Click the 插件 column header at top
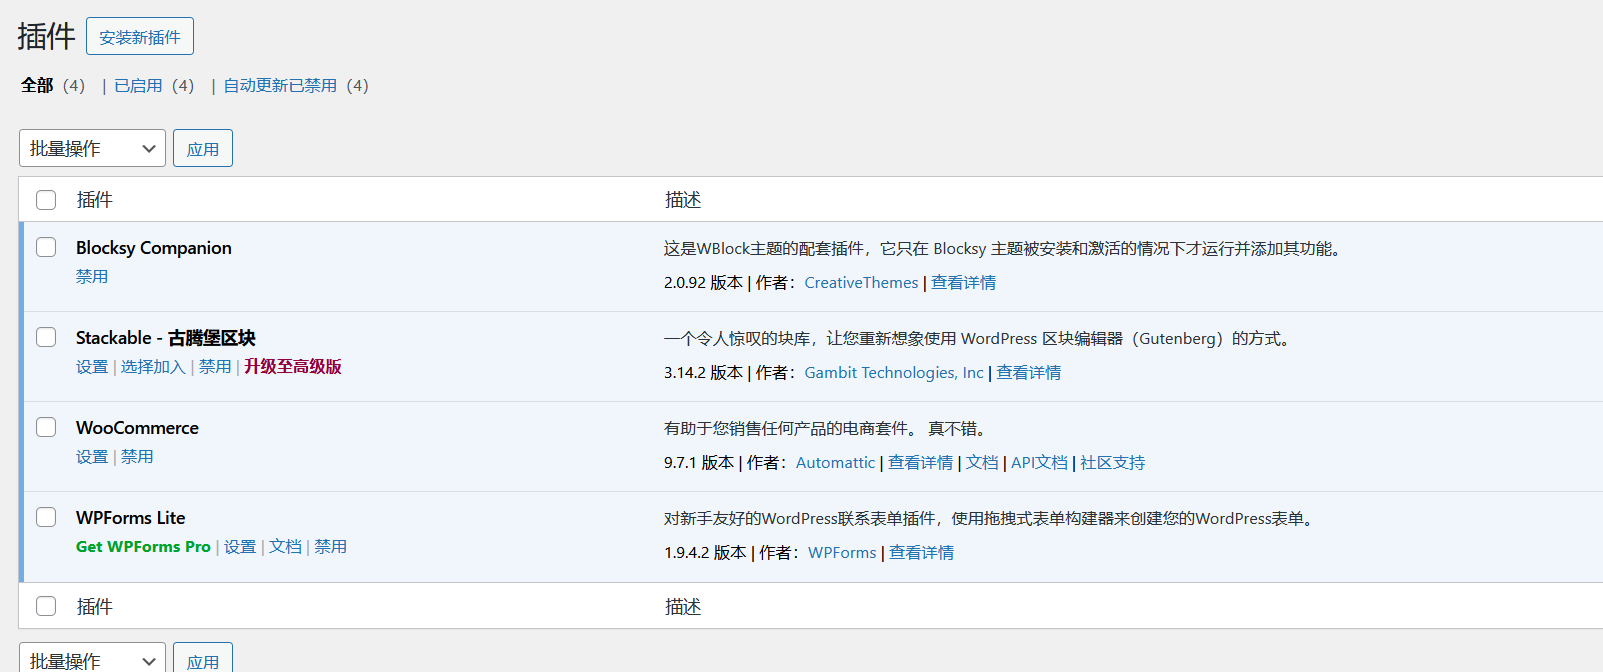 pos(95,200)
